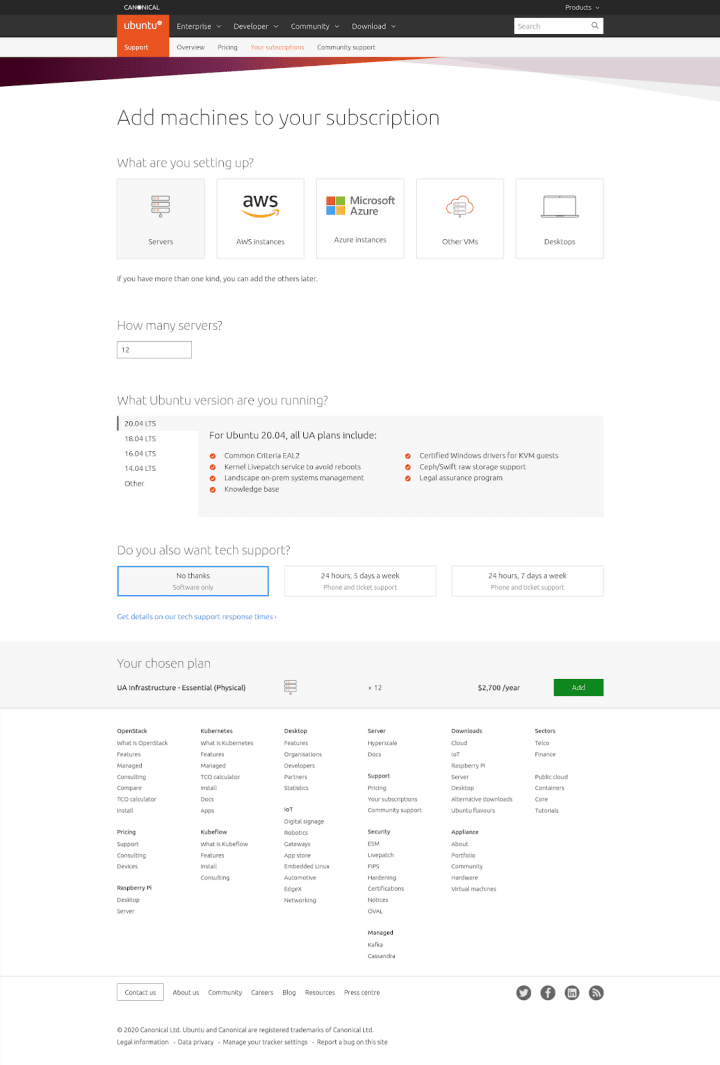Open the Resources footer link
The image size is (720, 1065).
point(320,993)
